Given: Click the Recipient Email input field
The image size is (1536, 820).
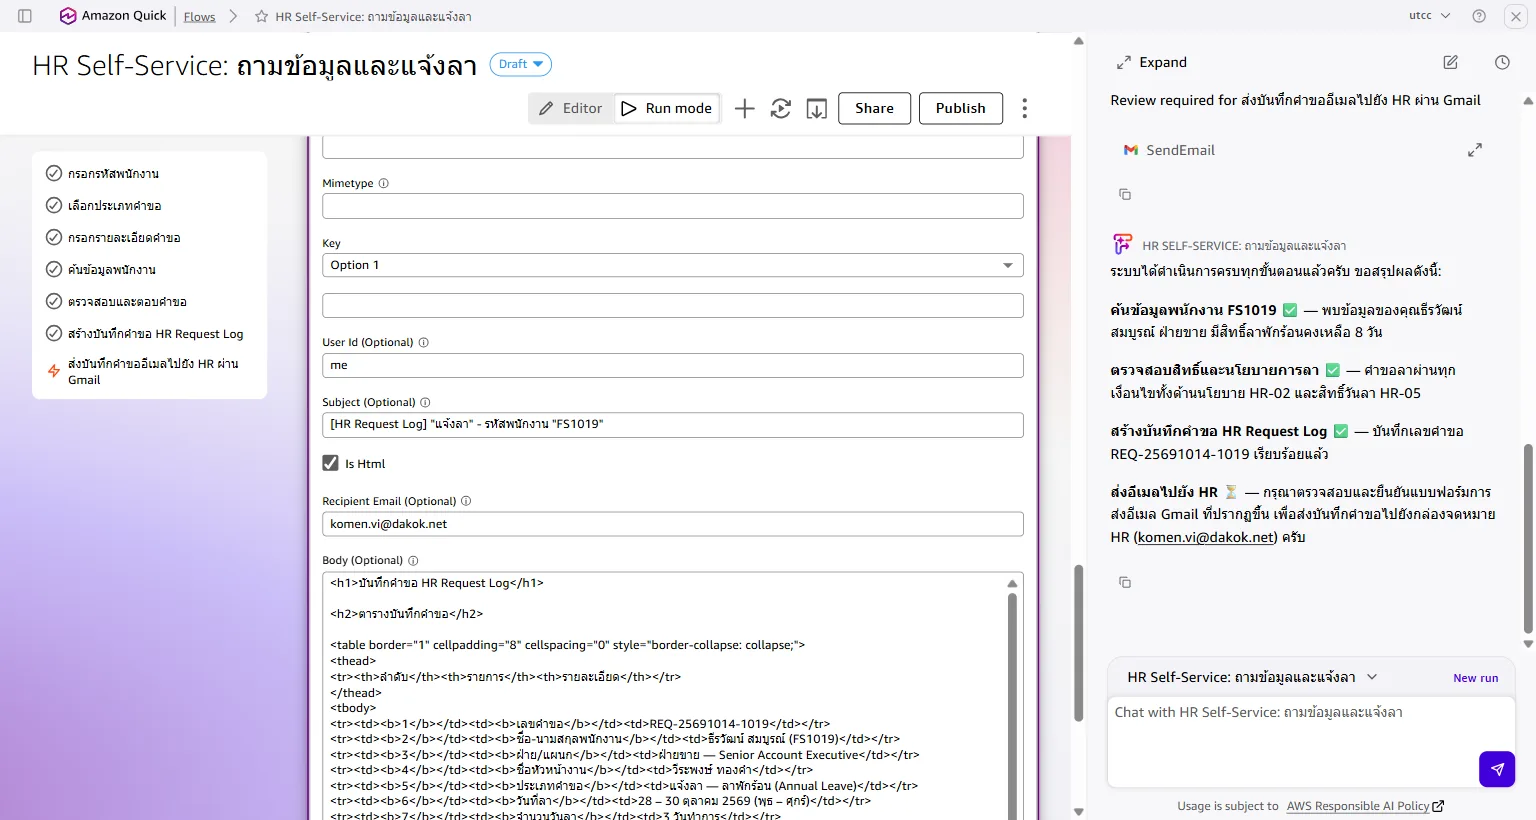Looking at the screenshot, I should [673, 524].
